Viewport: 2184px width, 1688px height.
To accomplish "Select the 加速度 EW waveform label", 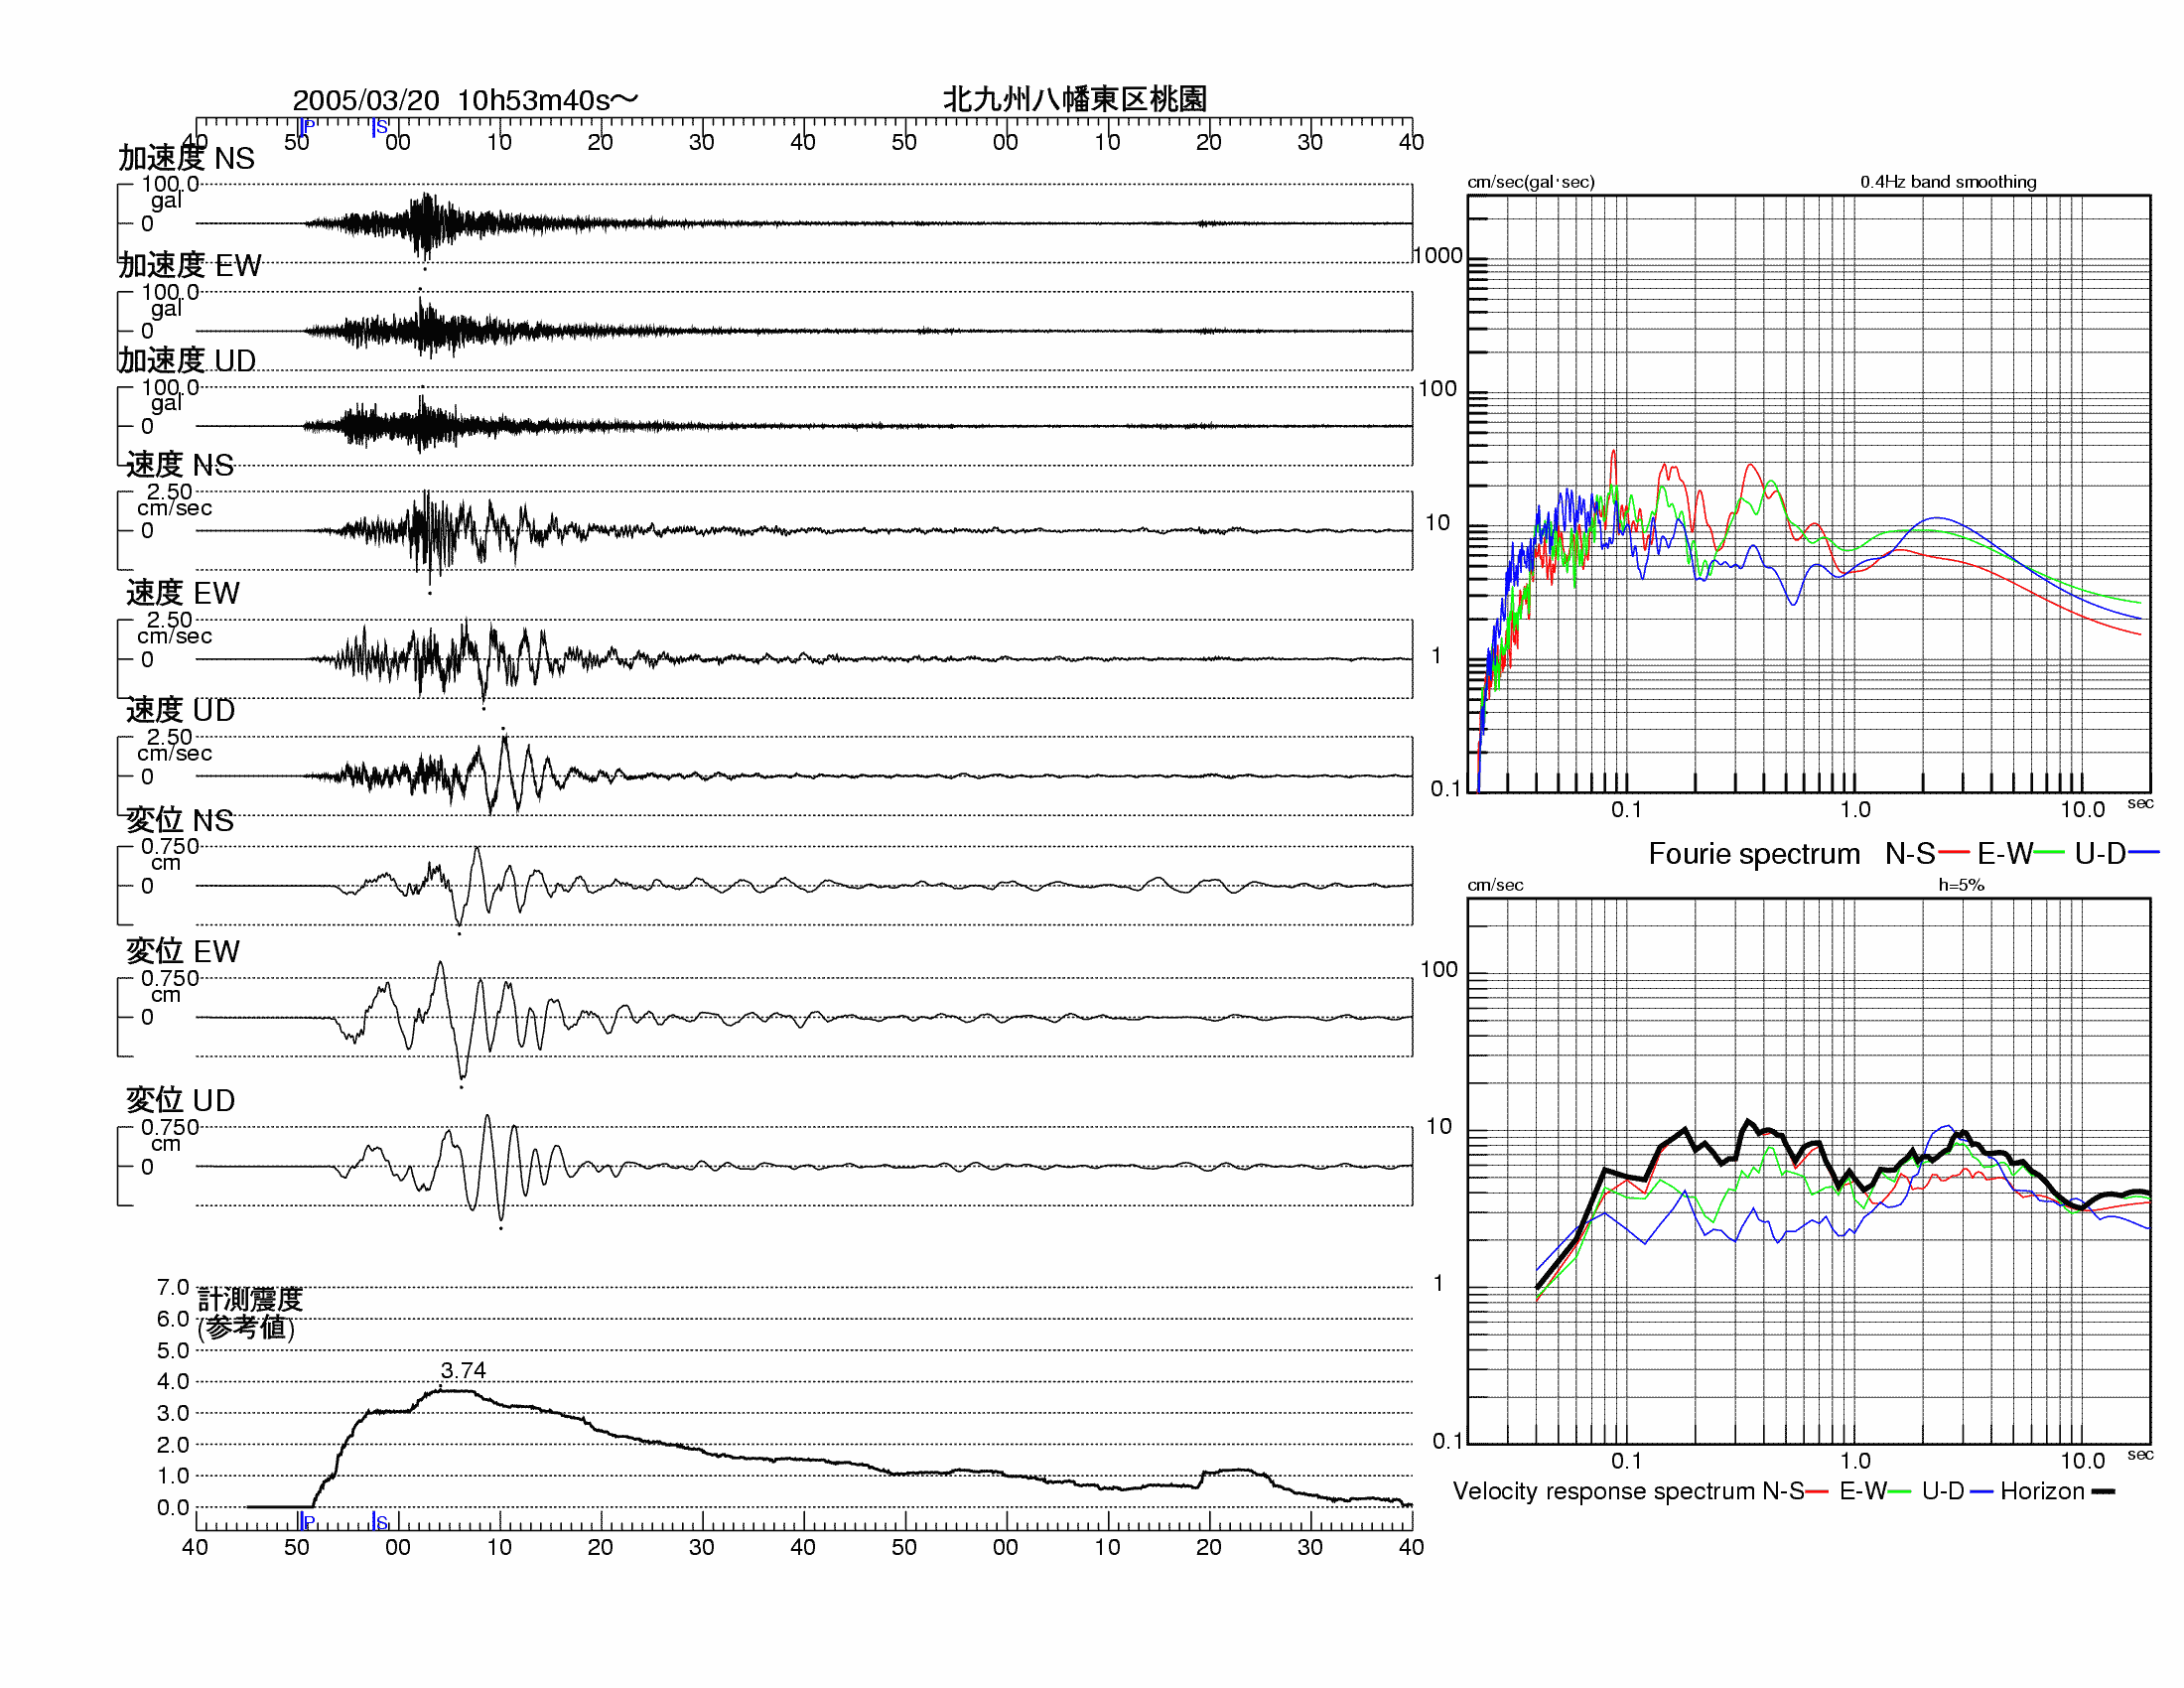I will pos(190,265).
